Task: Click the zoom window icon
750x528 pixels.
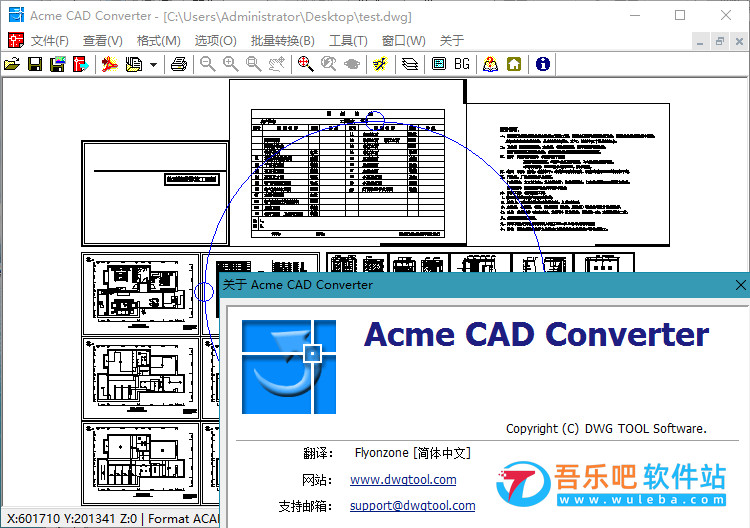Action: (x=254, y=64)
